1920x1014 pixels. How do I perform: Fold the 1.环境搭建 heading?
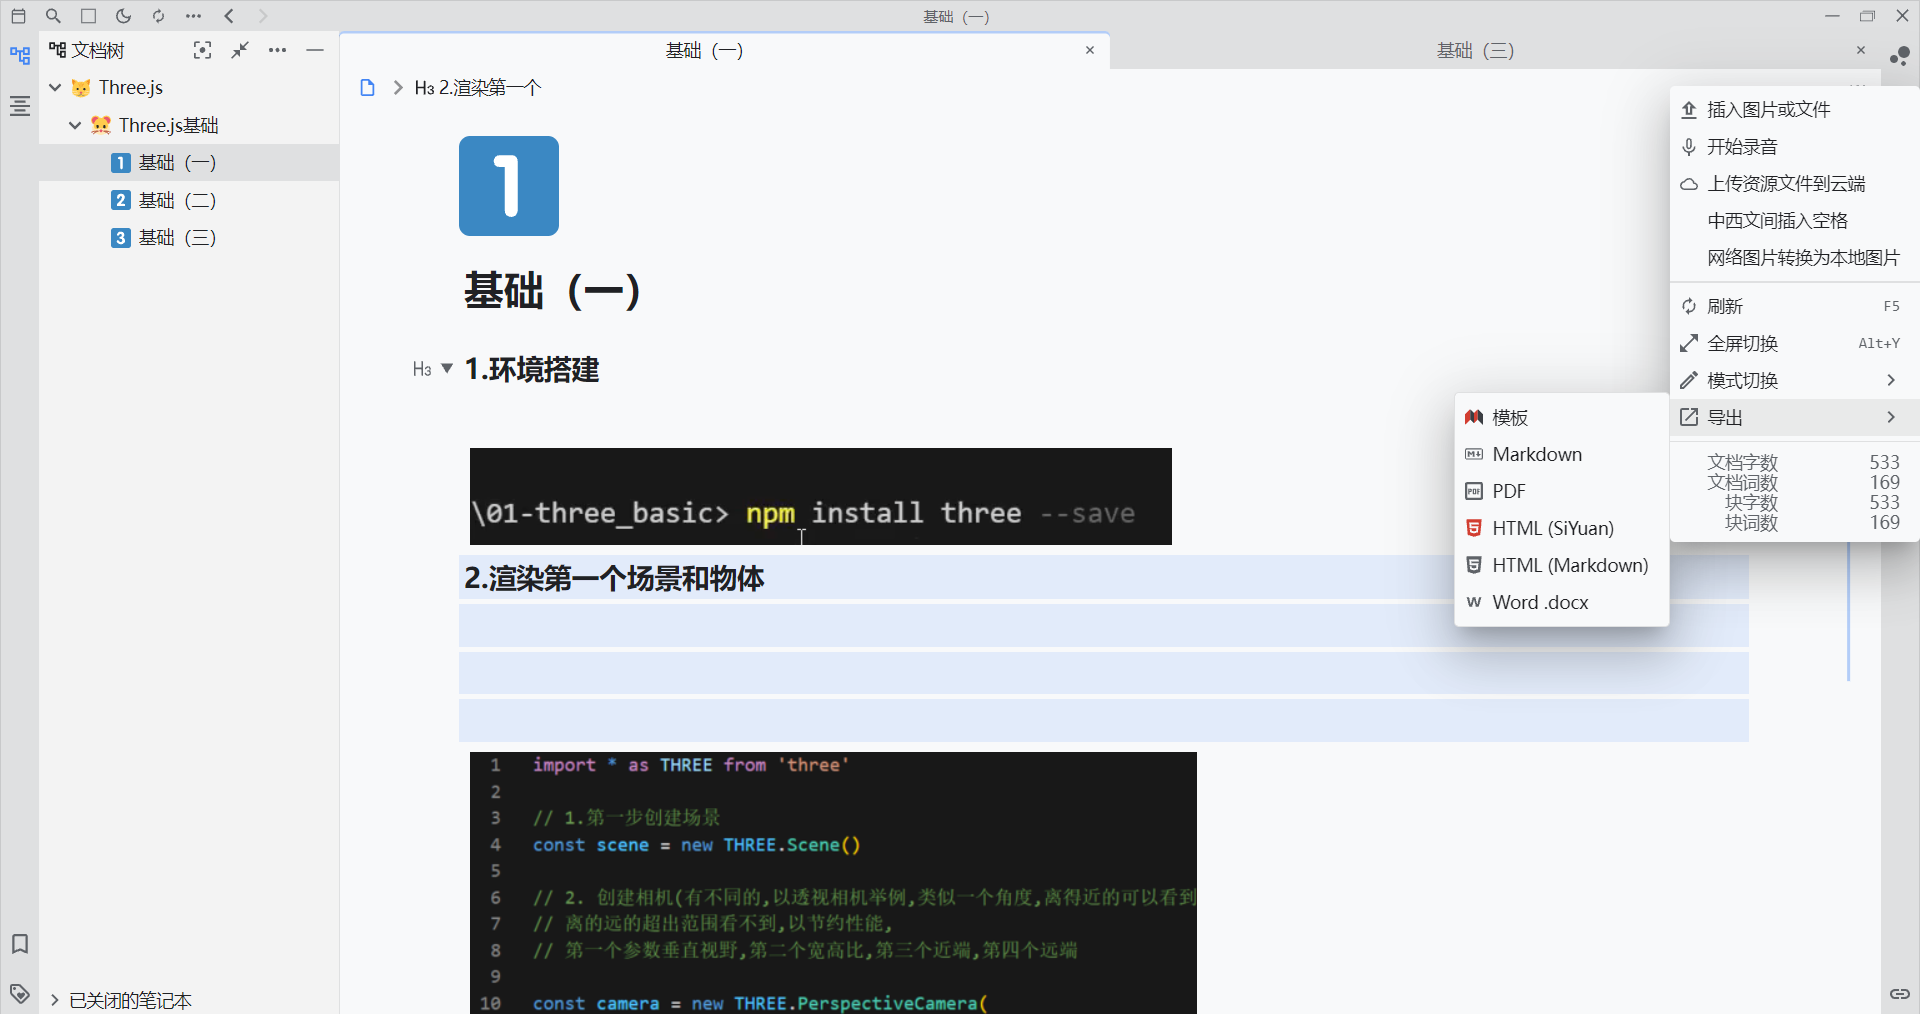click(447, 368)
